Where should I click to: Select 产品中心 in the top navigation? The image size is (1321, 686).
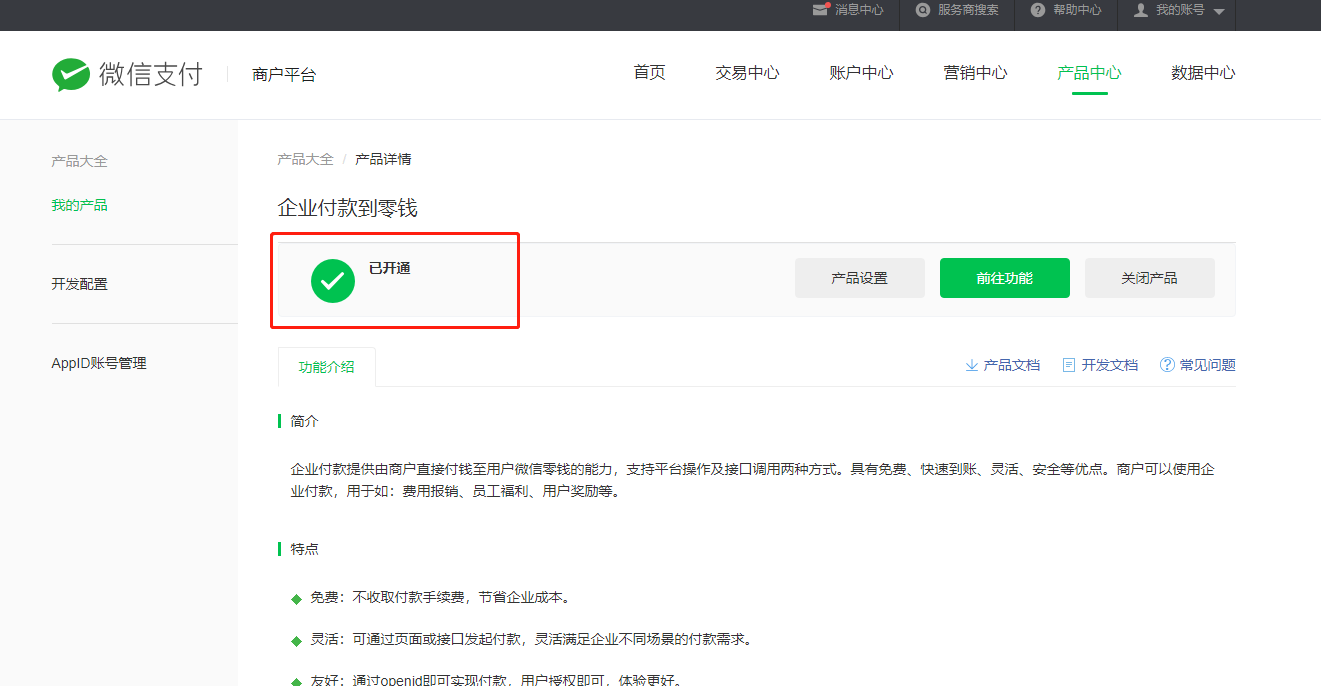1089,73
